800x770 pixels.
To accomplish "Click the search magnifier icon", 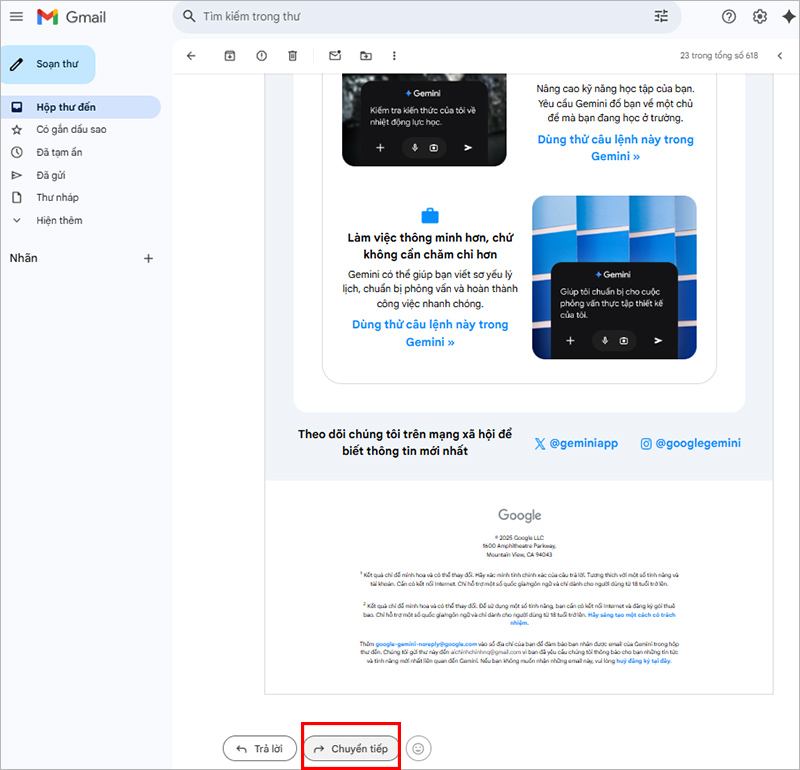I will point(189,16).
